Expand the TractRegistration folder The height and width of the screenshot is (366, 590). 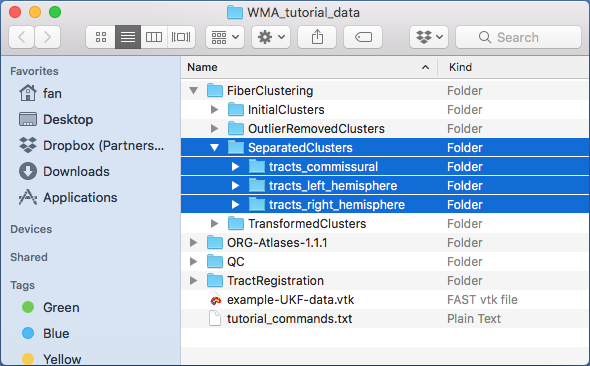click(x=194, y=281)
